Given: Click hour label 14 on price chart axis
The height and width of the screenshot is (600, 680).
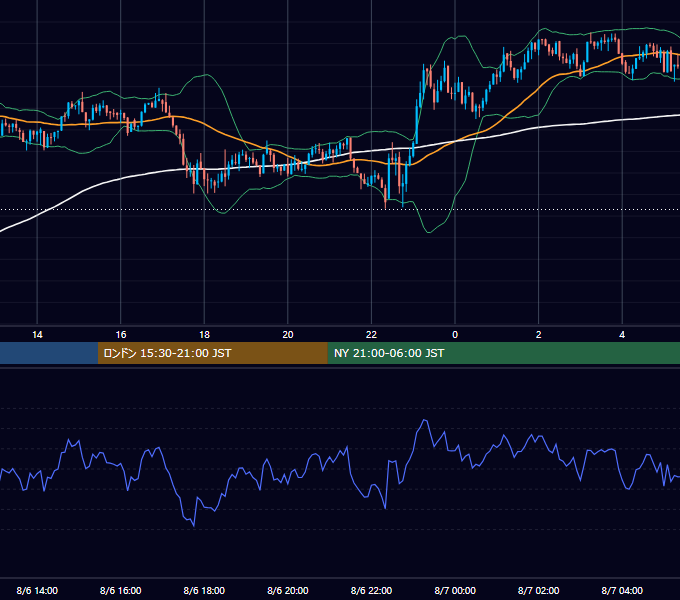Looking at the screenshot, I should (x=37, y=335).
